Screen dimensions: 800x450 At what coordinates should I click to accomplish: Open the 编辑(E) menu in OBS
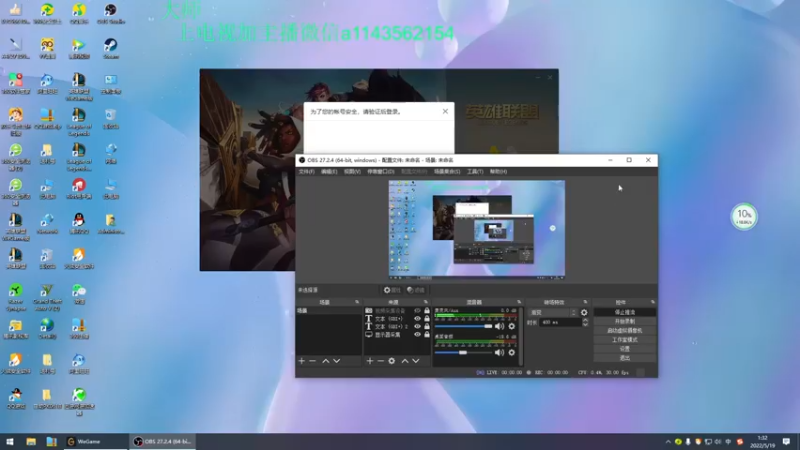(329, 171)
